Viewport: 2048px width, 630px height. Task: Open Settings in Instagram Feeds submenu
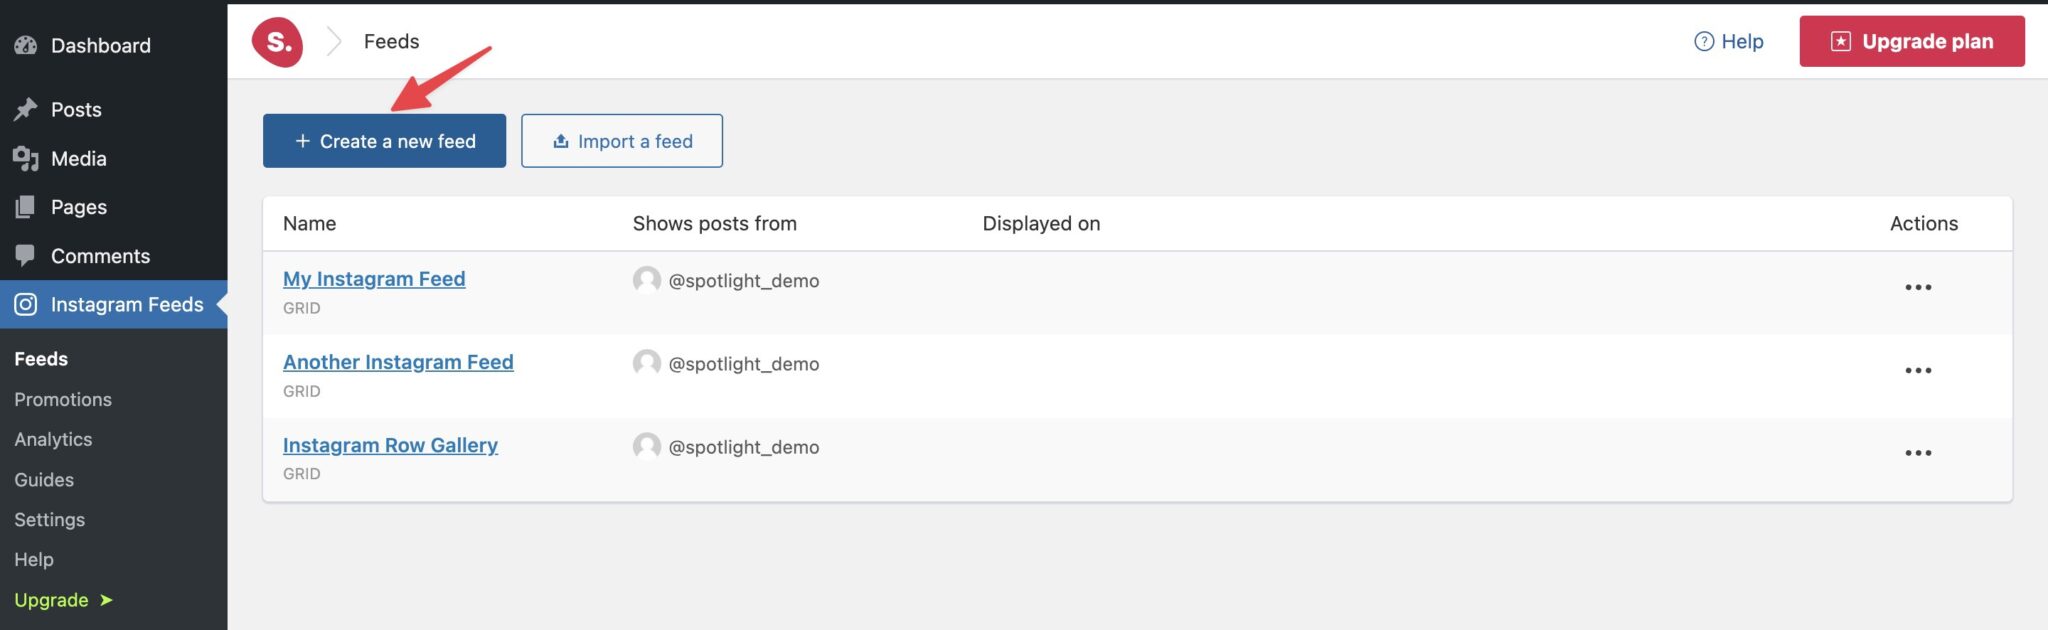[x=49, y=519]
